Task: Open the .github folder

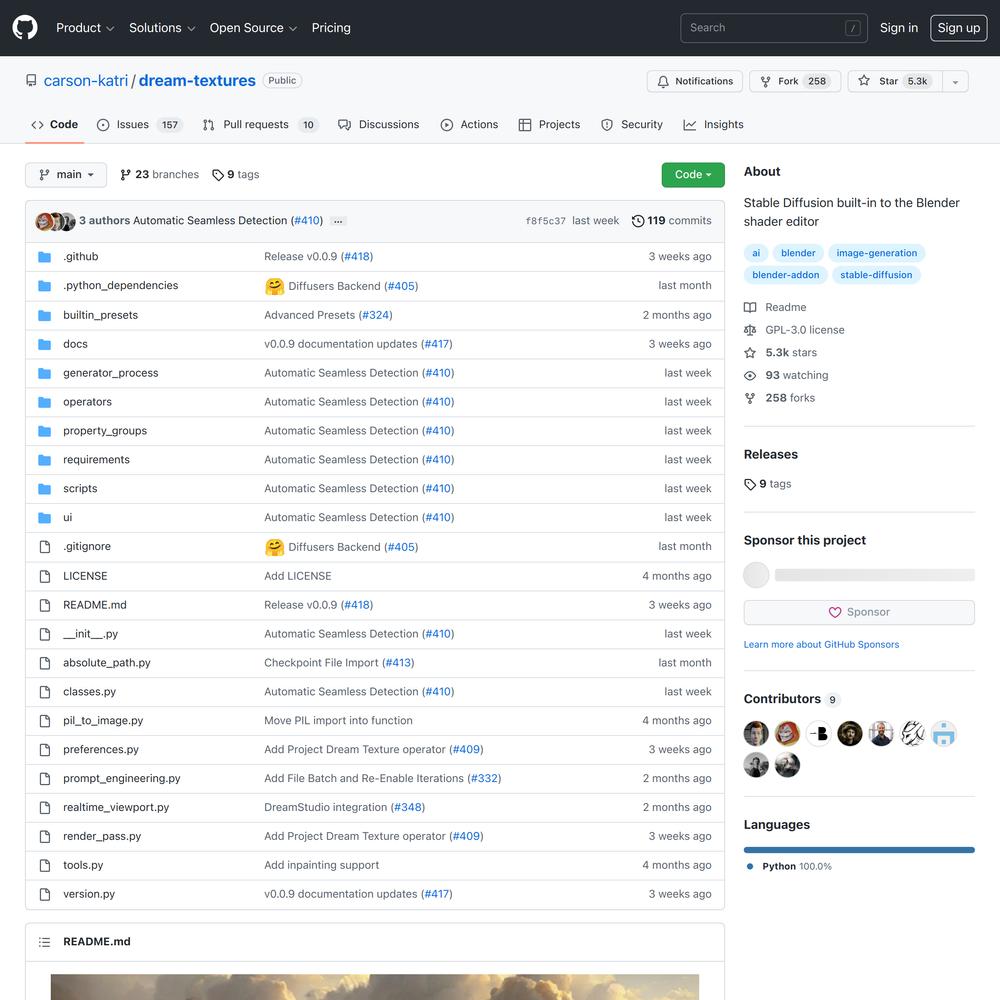Action: 80,256
